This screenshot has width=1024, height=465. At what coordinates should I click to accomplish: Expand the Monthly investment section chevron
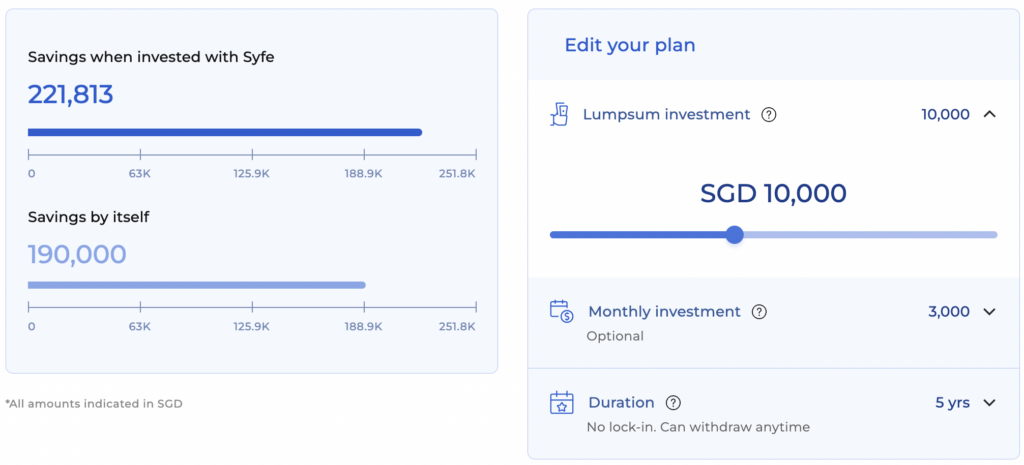(x=989, y=312)
